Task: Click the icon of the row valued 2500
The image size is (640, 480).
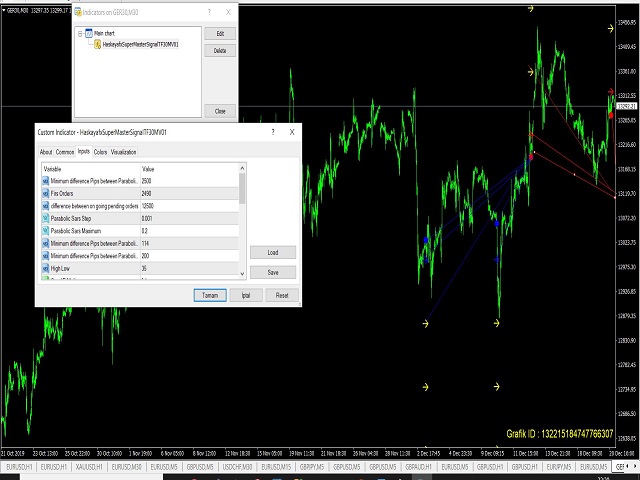Action: click(x=45, y=181)
